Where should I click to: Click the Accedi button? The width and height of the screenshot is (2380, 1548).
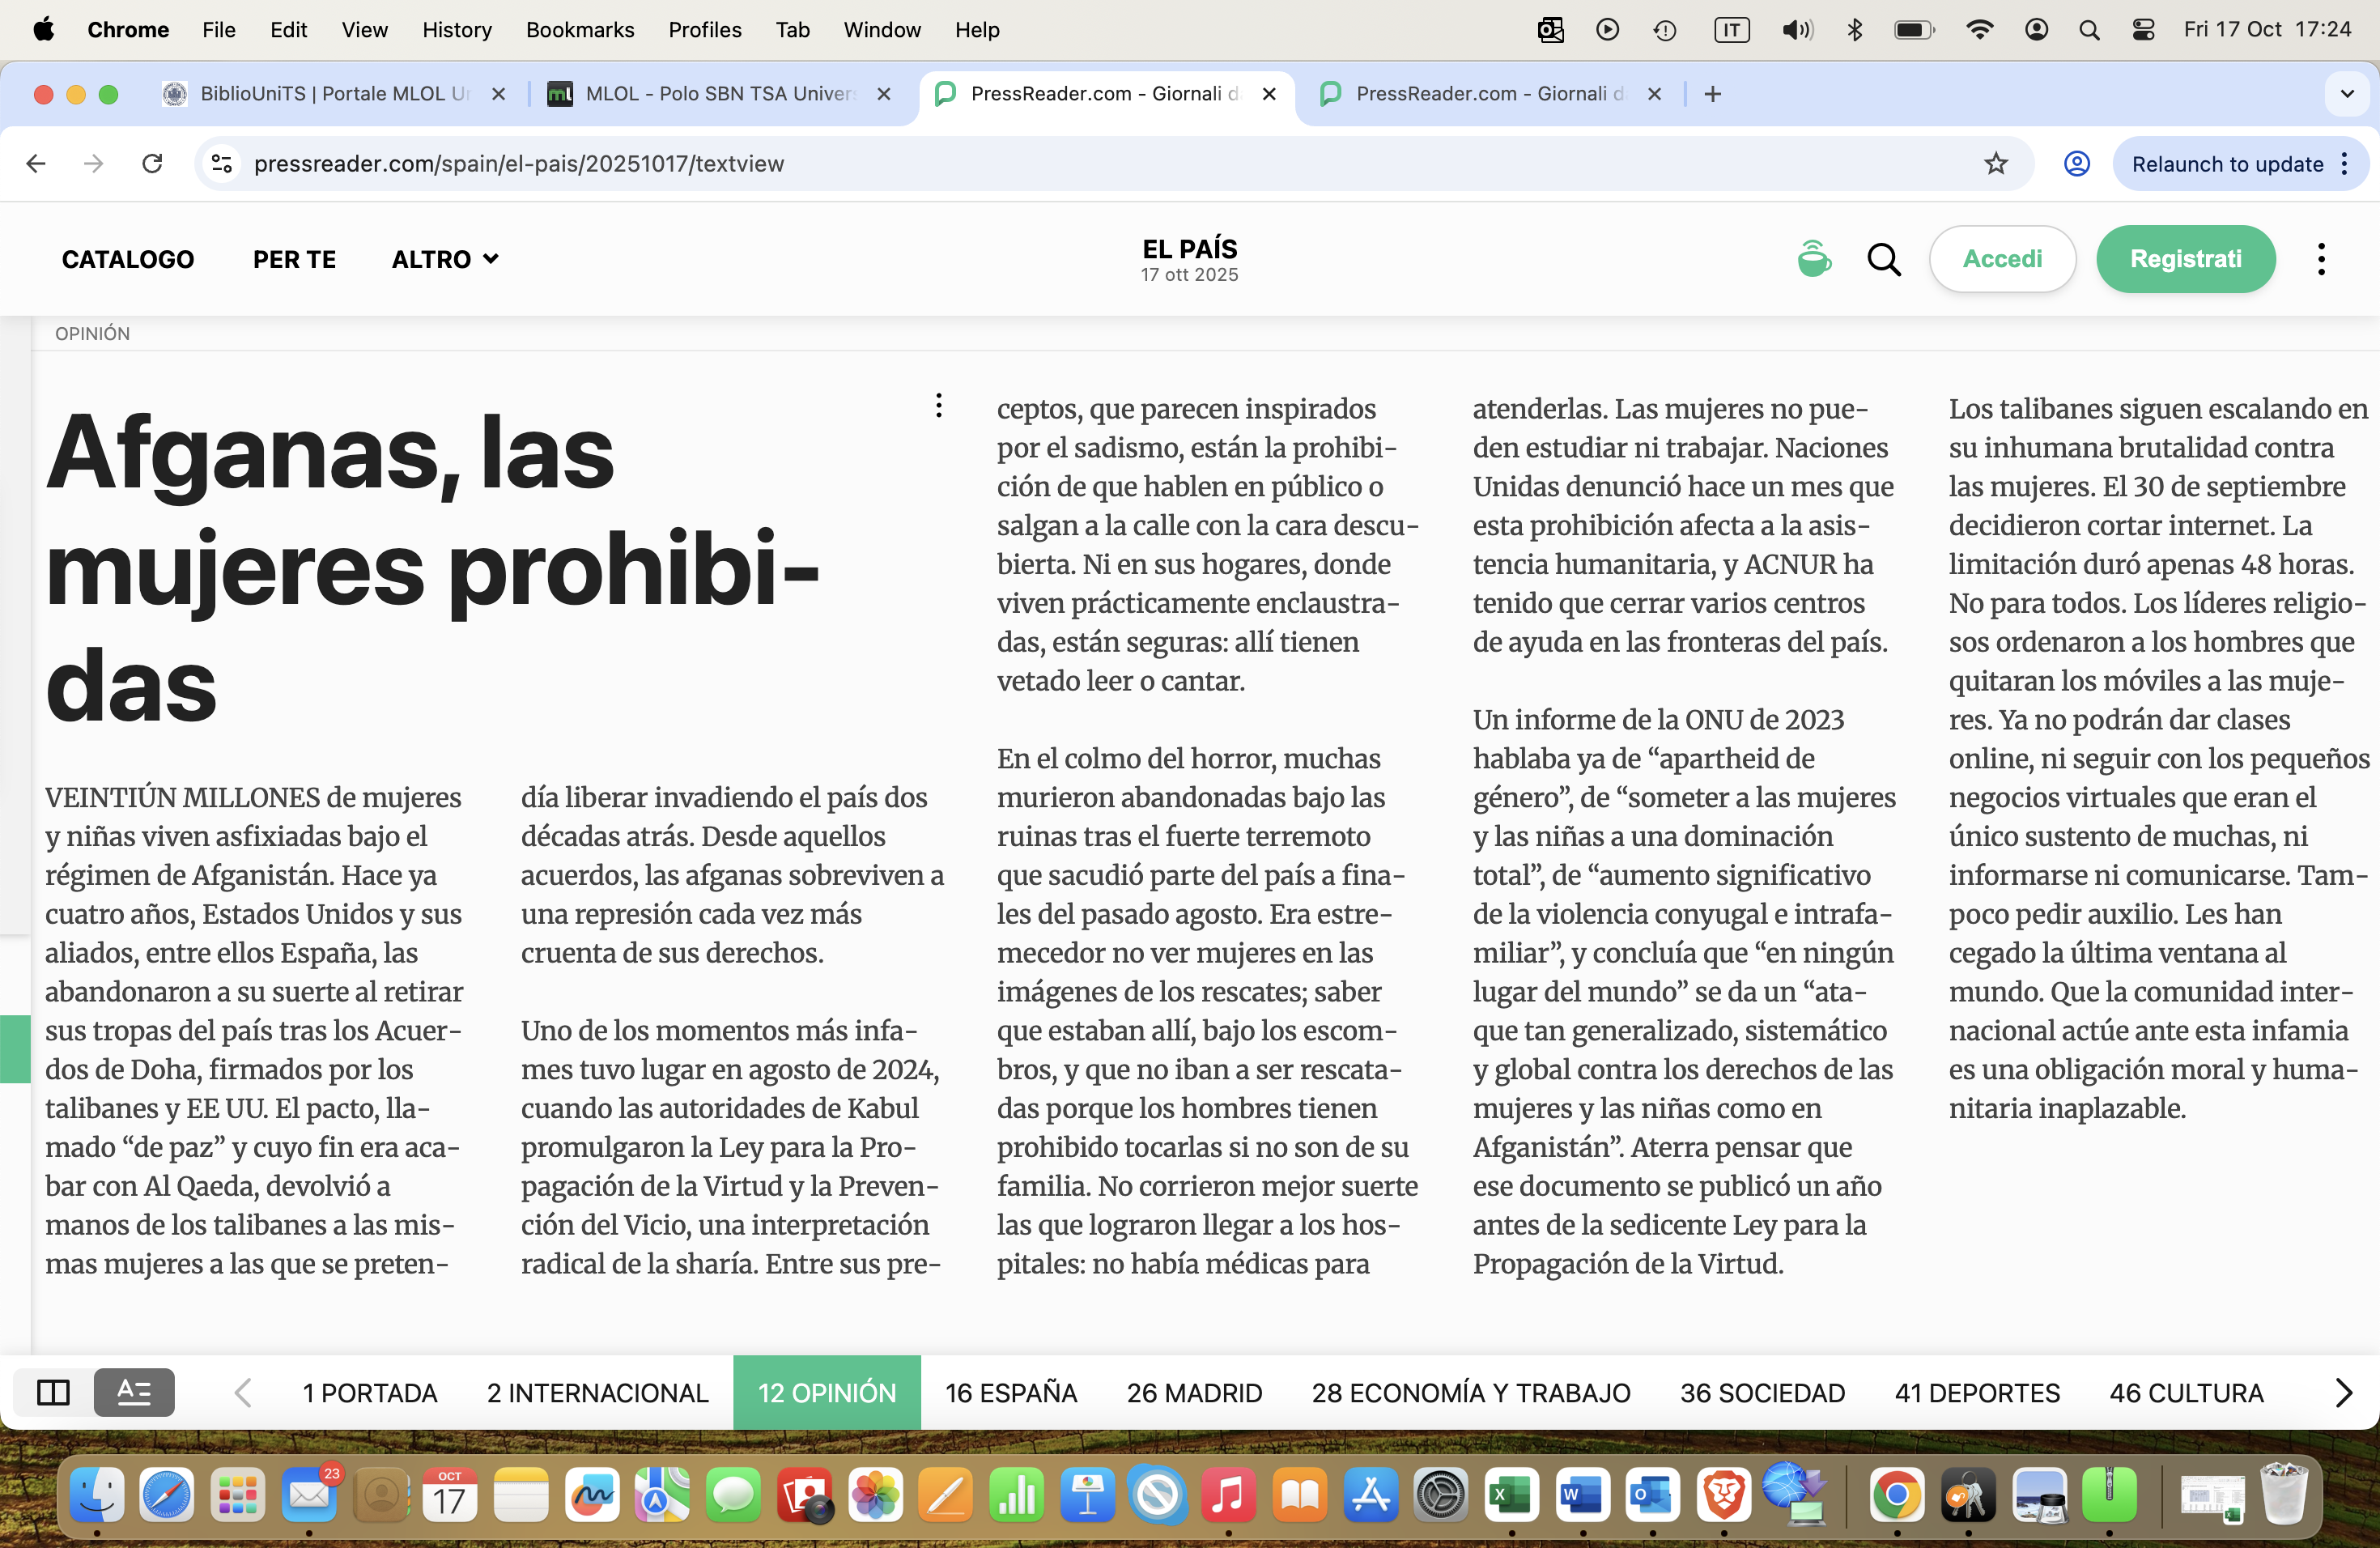[x=2002, y=259]
